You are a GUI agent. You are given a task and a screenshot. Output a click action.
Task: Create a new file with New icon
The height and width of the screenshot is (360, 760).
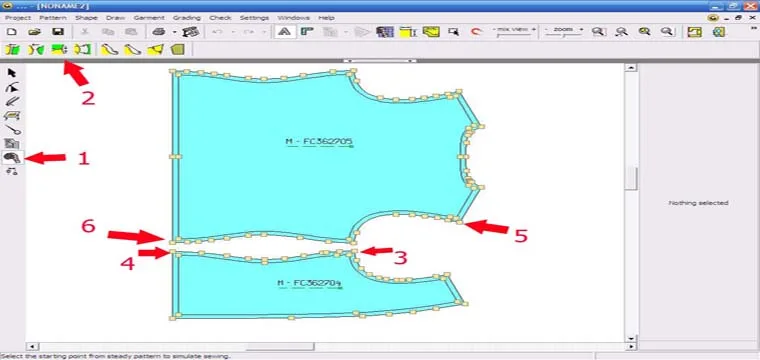coord(12,32)
